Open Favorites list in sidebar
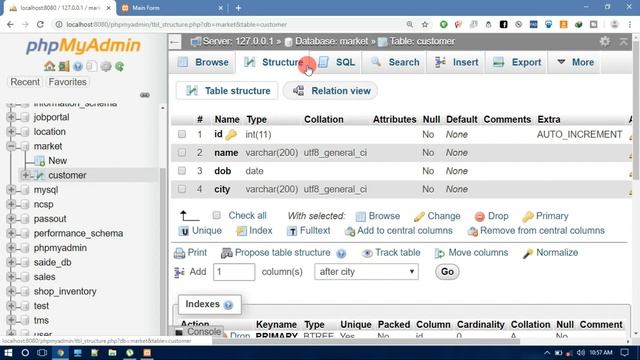The image size is (640, 360). 67,82
